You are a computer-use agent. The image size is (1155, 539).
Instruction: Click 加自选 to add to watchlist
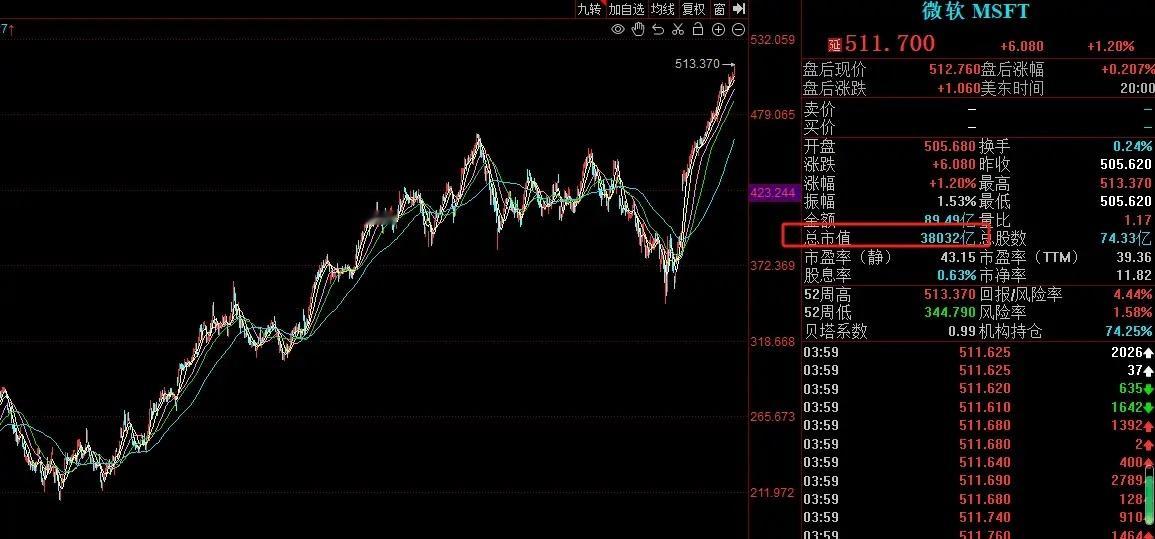[625, 9]
